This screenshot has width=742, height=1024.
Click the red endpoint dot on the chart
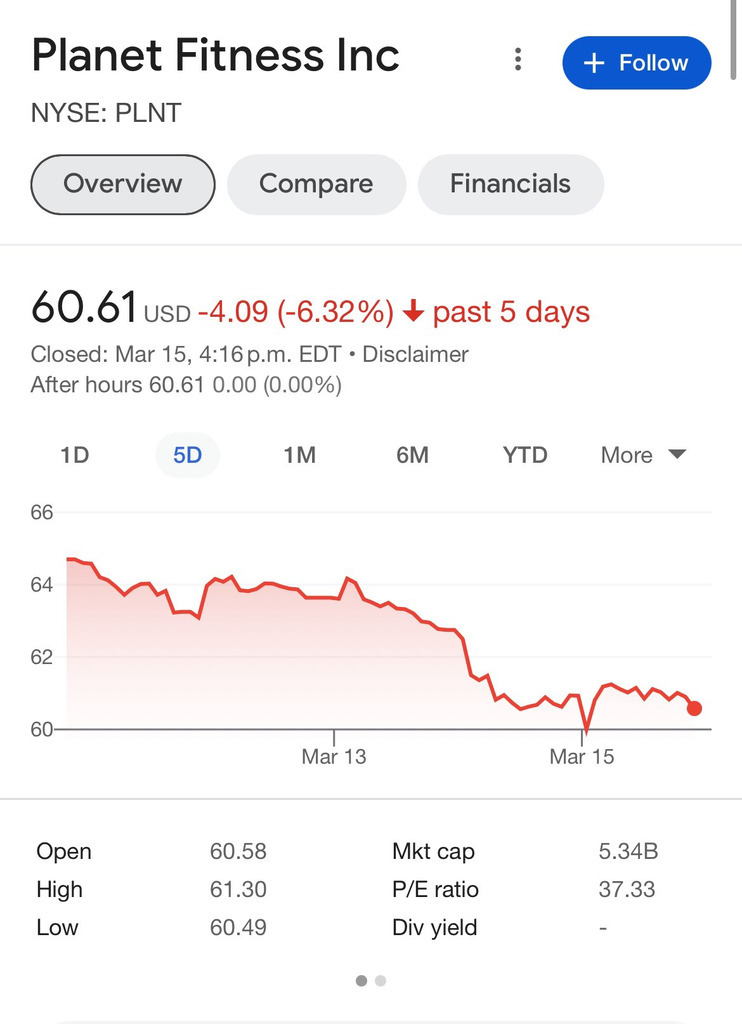point(694,708)
